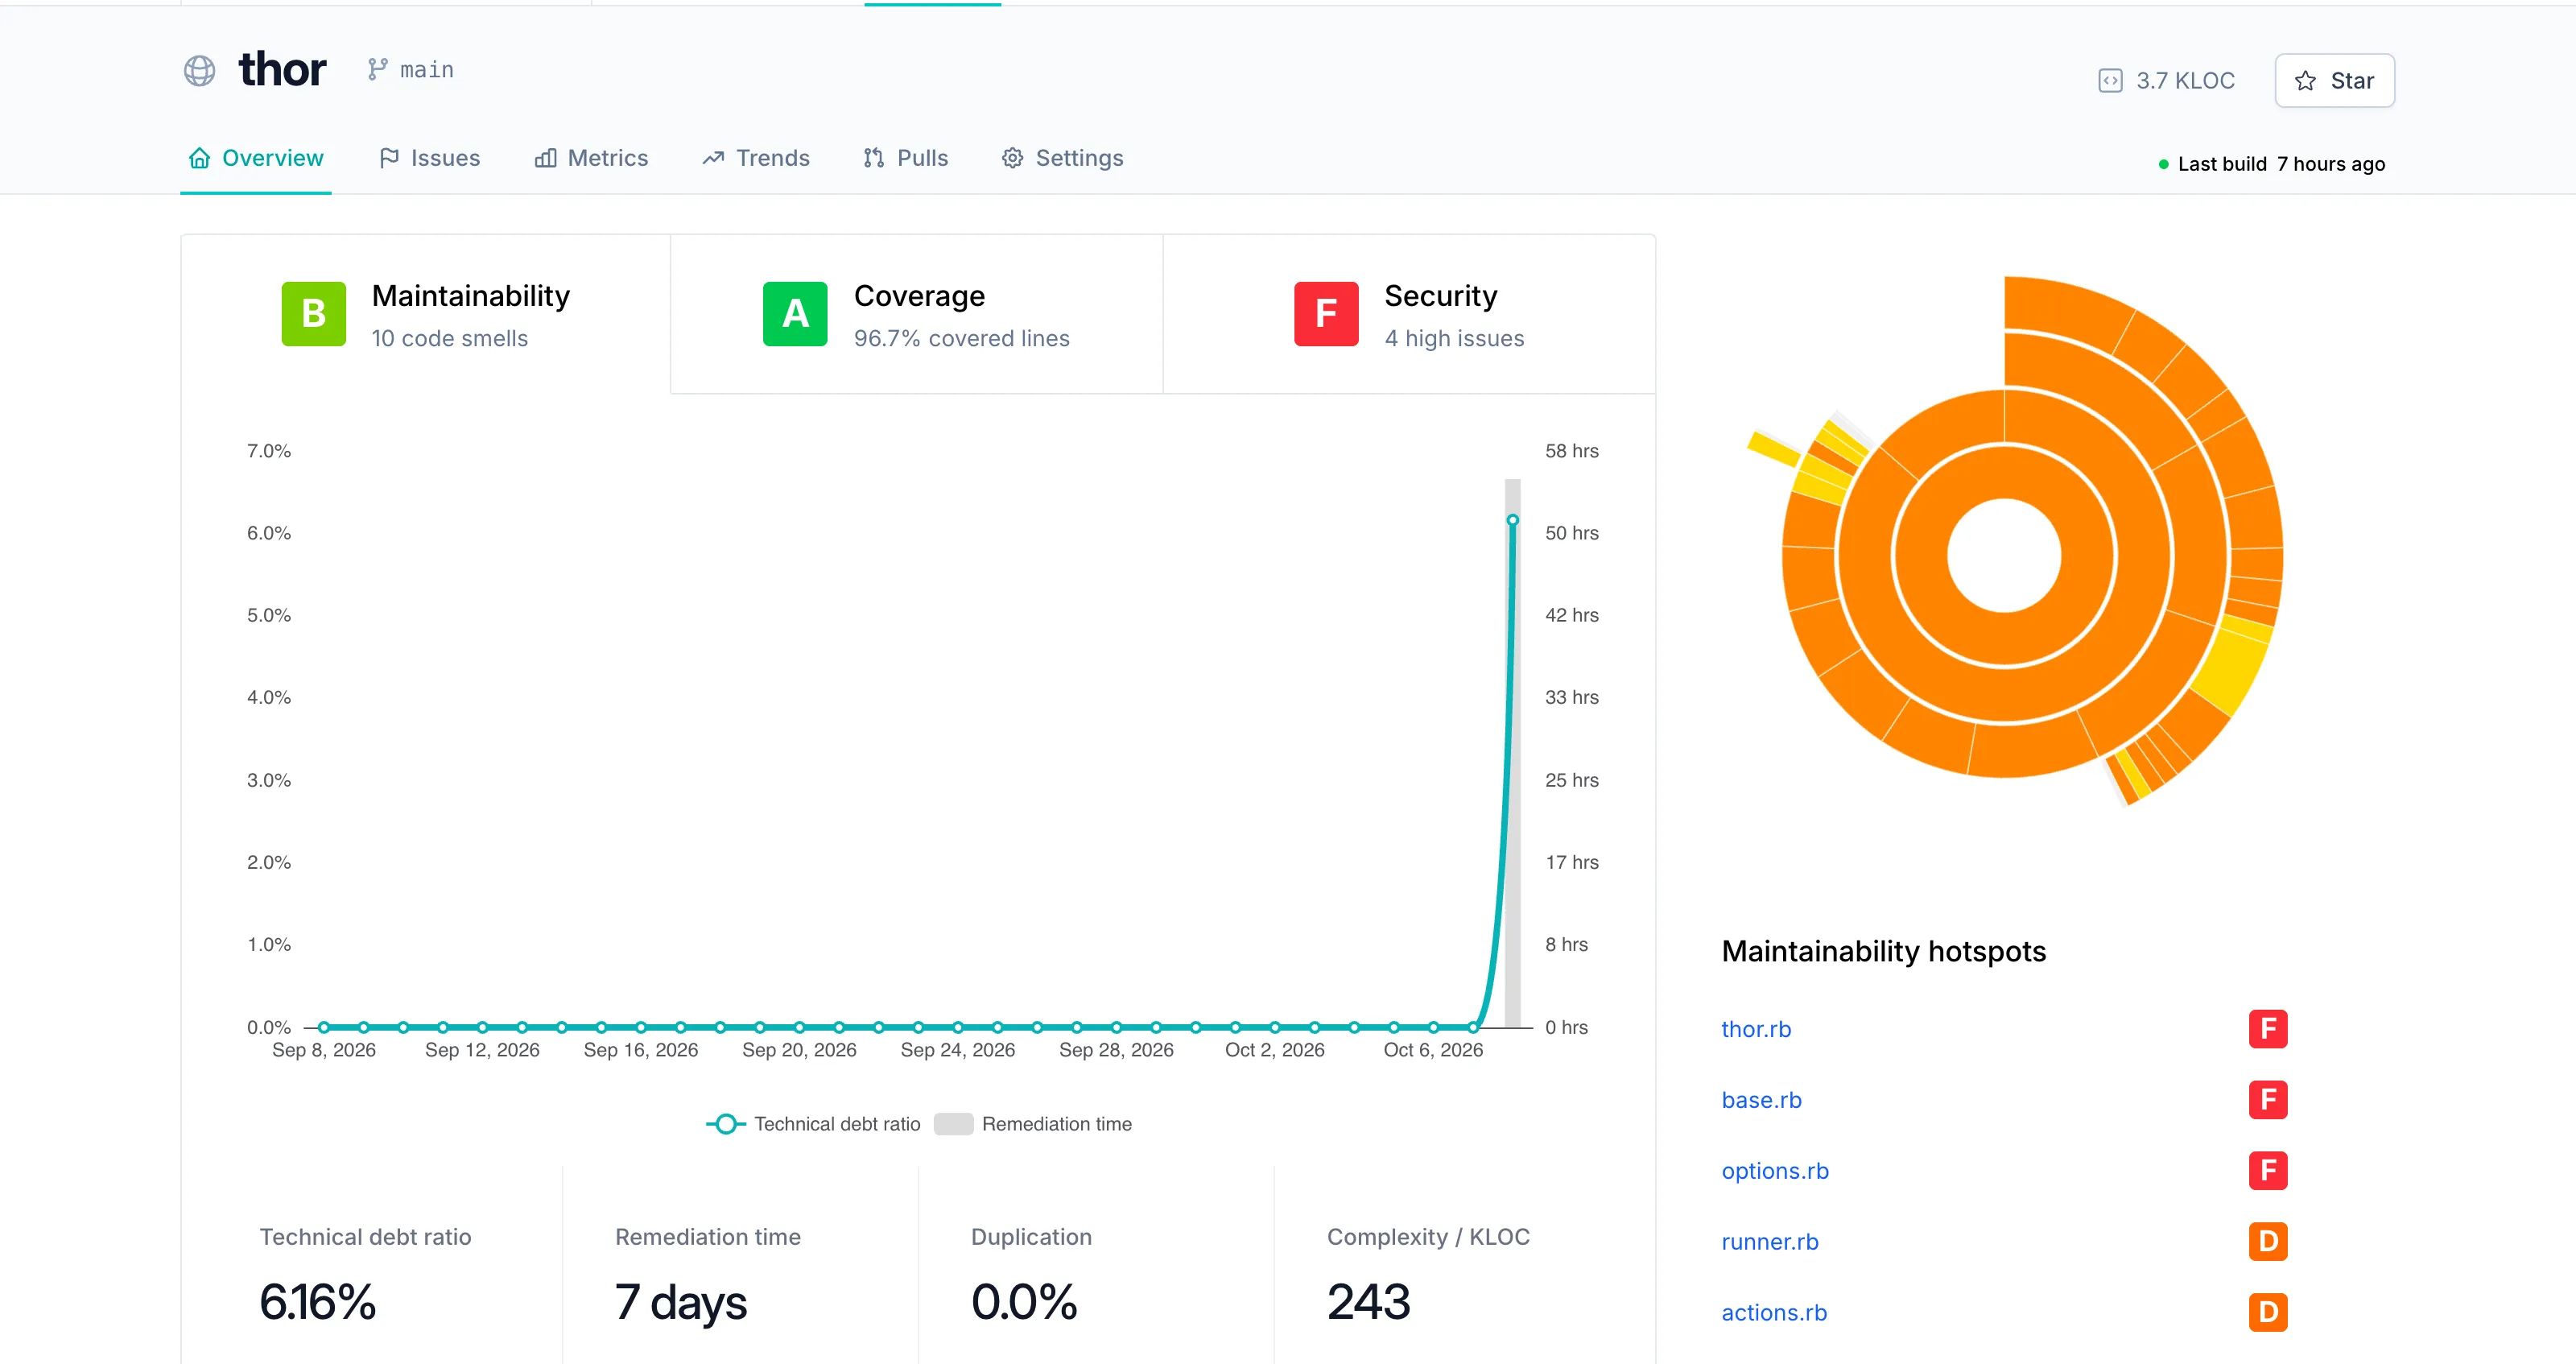Click the hollow center of the sunburst chart
Image resolution: width=2576 pixels, height=1364 pixels.
[x=2004, y=555]
